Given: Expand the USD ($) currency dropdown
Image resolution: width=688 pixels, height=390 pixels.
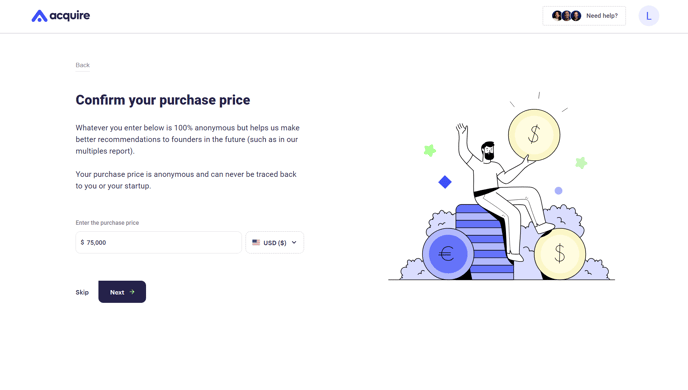Looking at the screenshot, I should tap(275, 243).
